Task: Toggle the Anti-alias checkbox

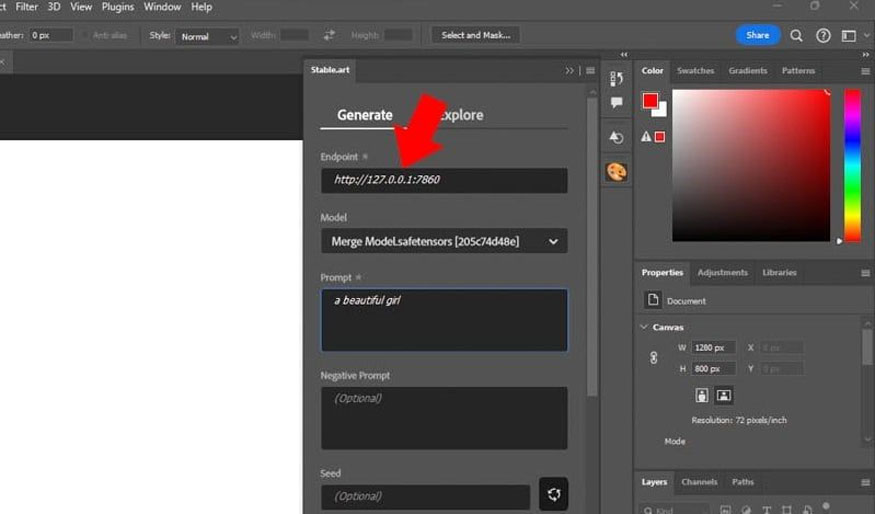Action: click(84, 35)
